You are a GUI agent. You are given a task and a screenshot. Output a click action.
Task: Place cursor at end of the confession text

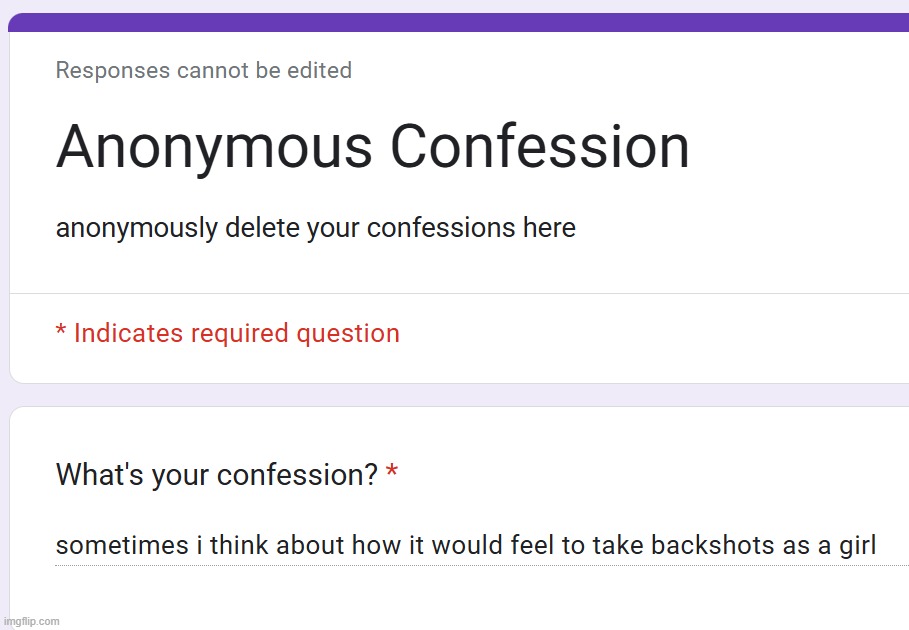(x=877, y=546)
